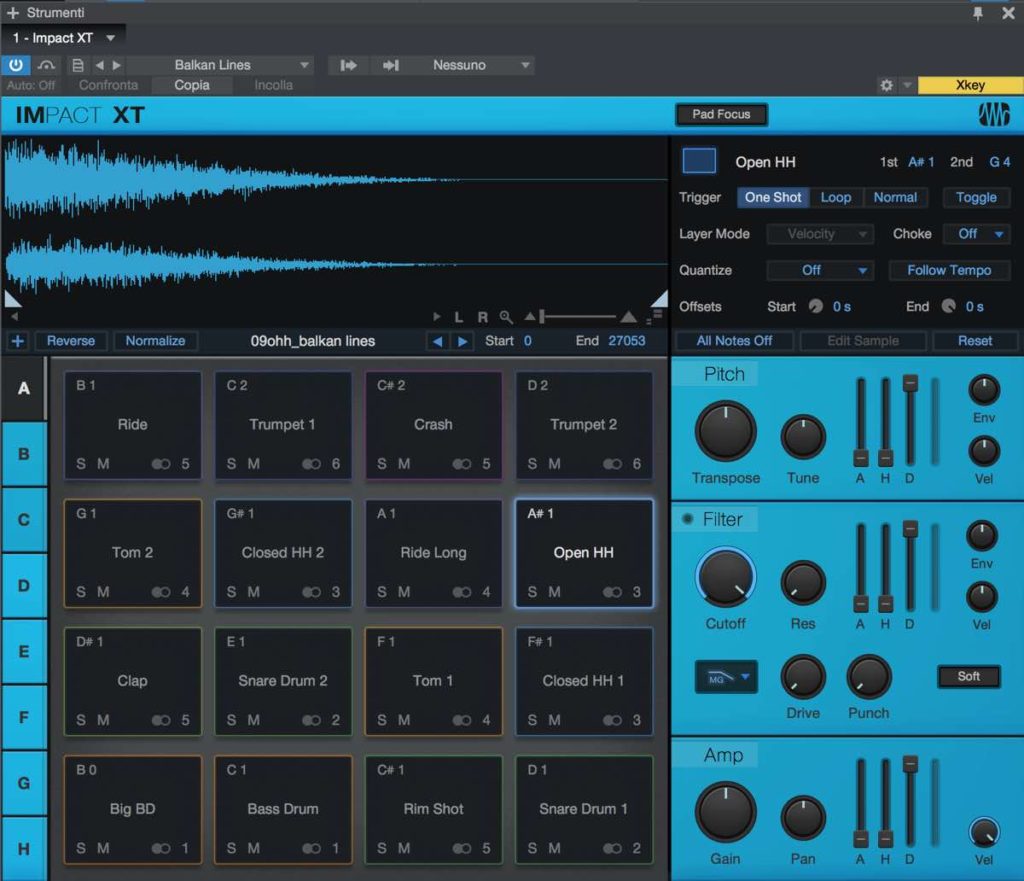
Task: Click the Normalize sample button
Action: pyautogui.click(x=155, y=341)
